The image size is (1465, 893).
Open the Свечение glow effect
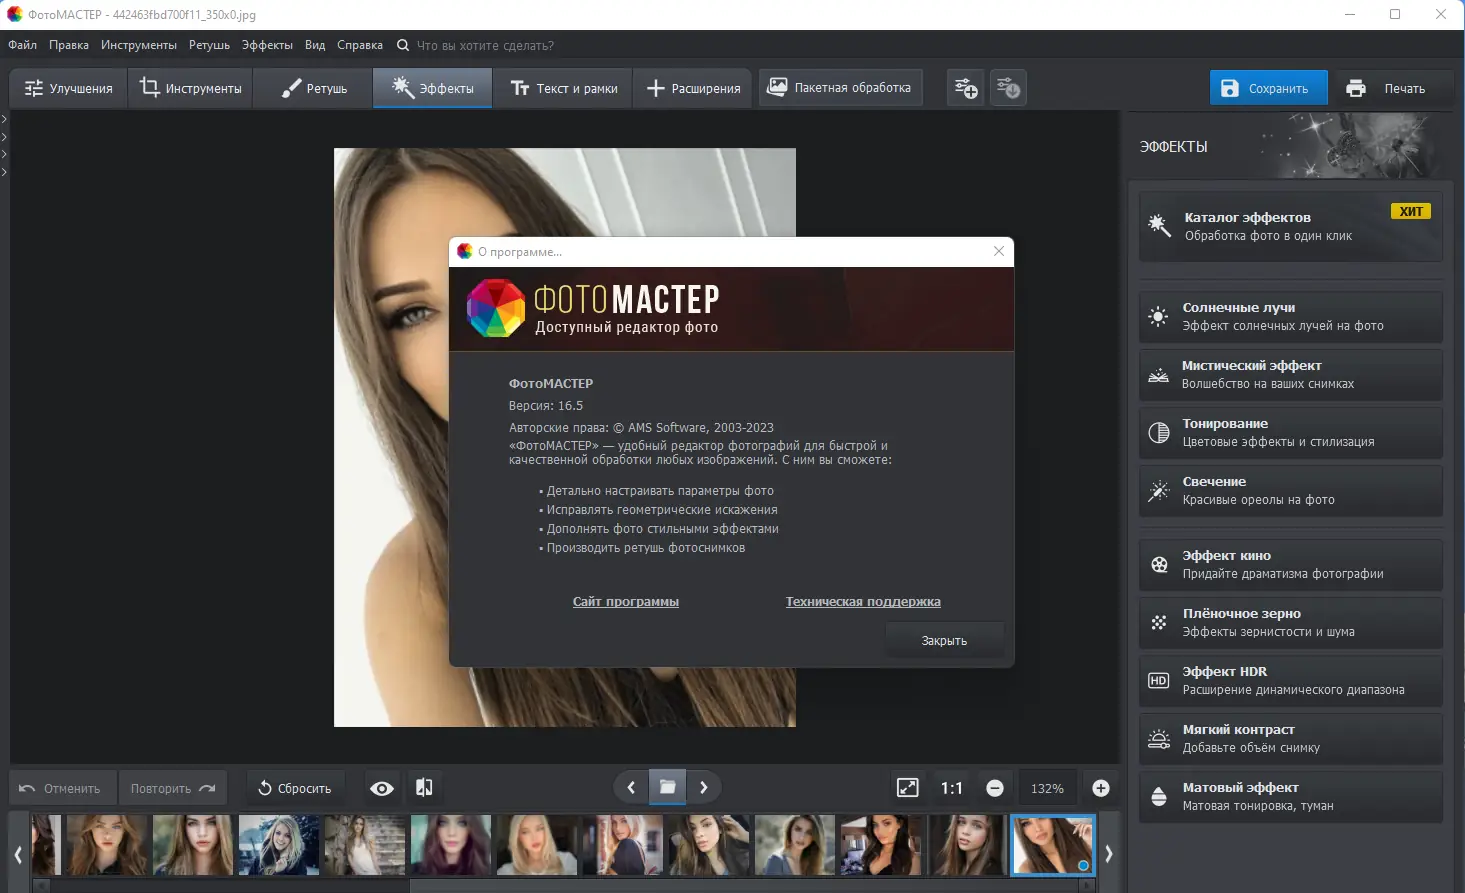[x=1290, y=491]
